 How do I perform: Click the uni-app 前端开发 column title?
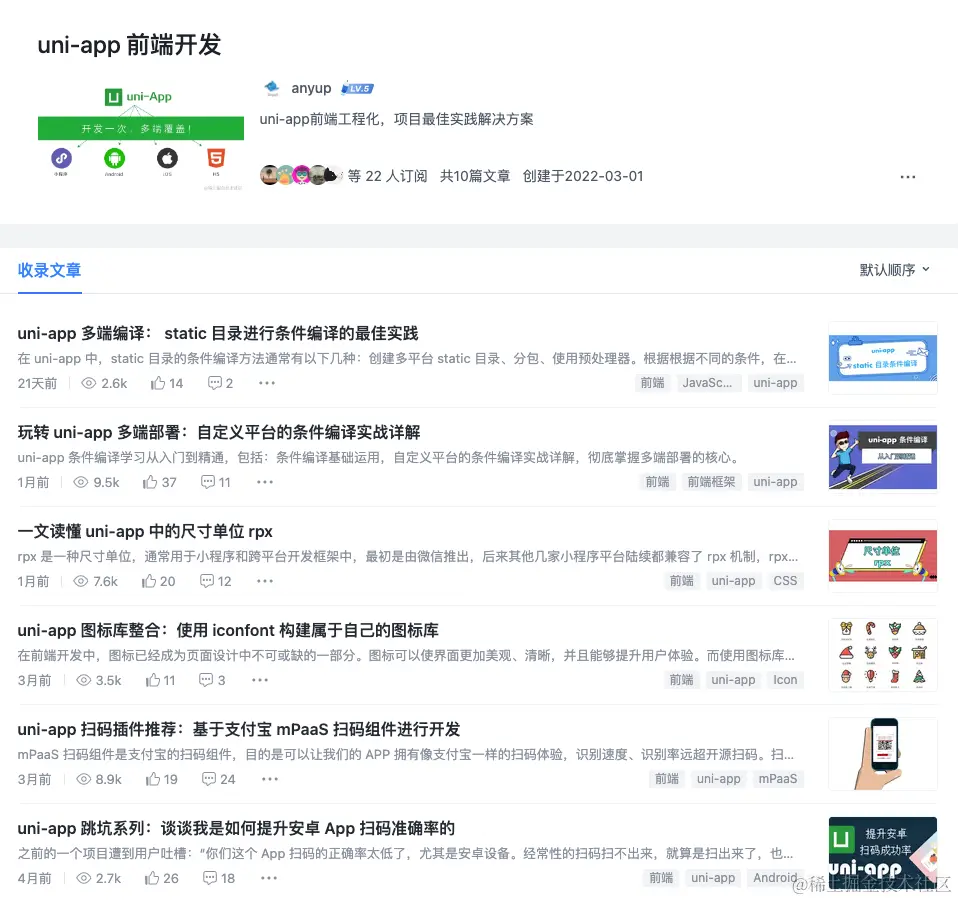click(130, 45)
